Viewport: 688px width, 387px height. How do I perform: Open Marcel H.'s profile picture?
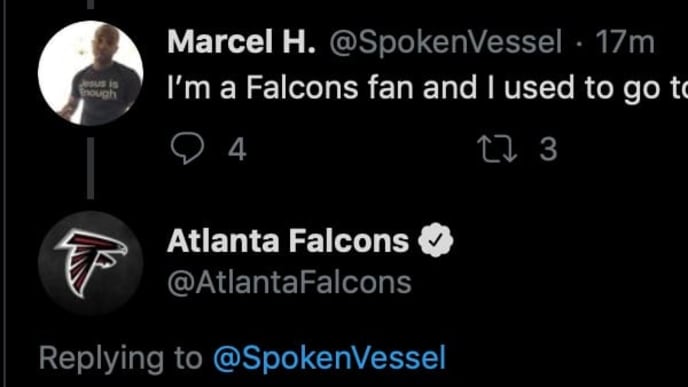pos(90,73)
